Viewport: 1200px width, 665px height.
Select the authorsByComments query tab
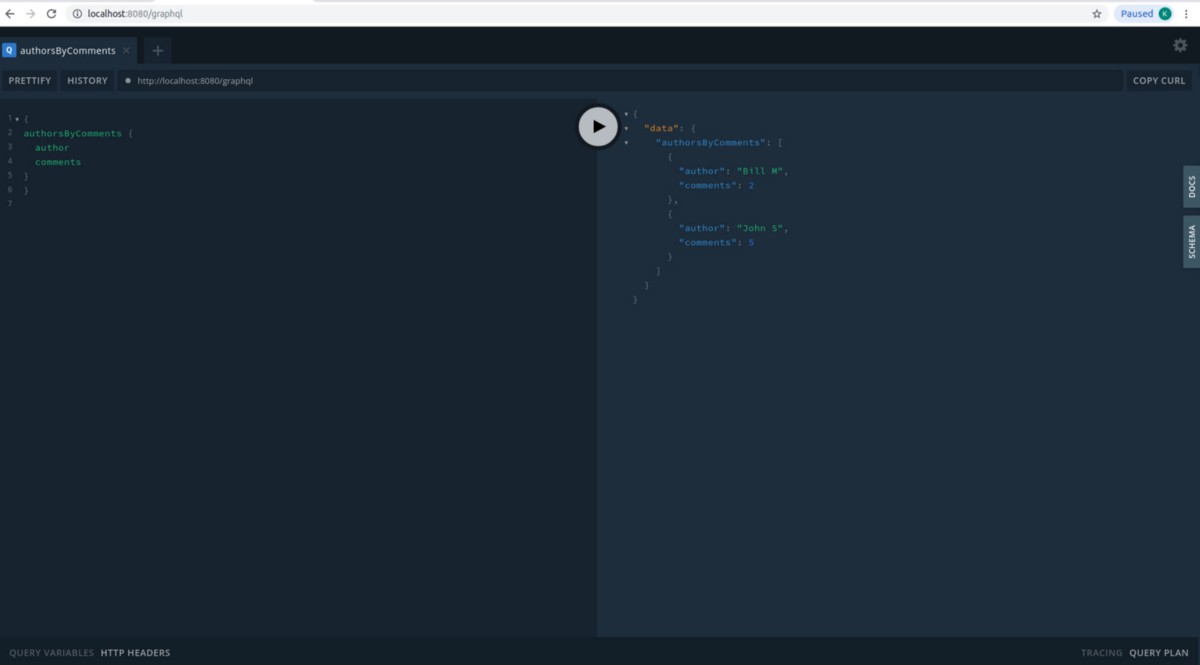pos(66,51)
